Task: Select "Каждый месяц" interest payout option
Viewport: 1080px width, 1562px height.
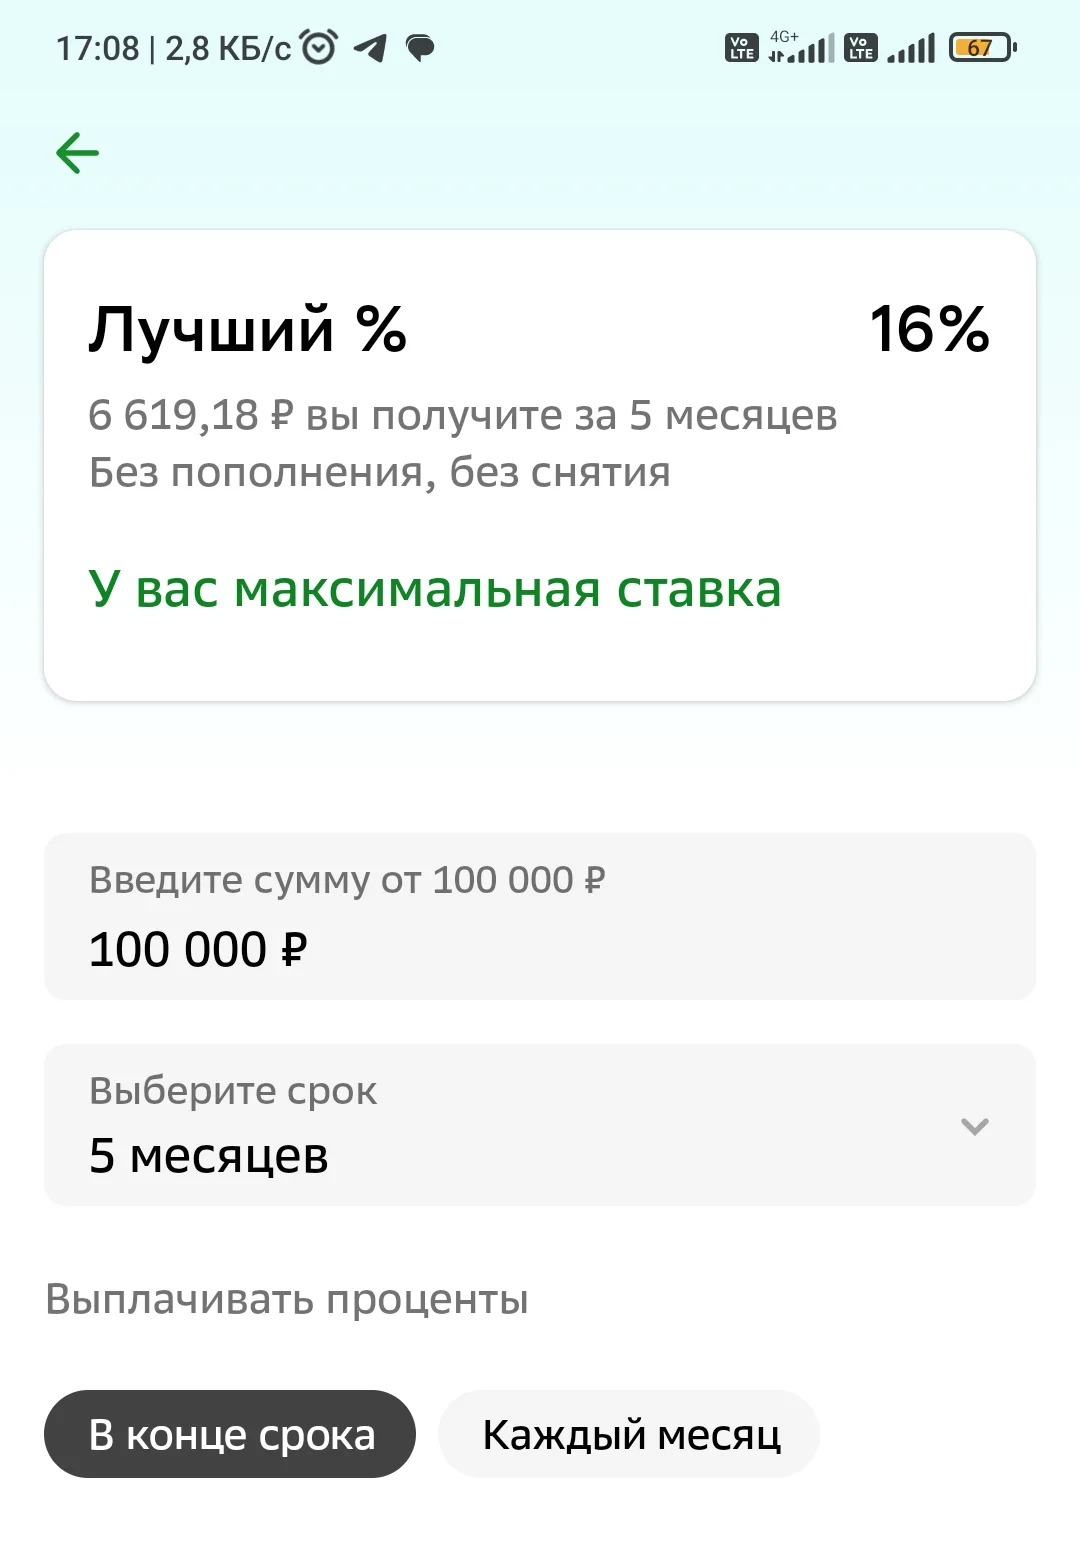Action: point(630,1434)
